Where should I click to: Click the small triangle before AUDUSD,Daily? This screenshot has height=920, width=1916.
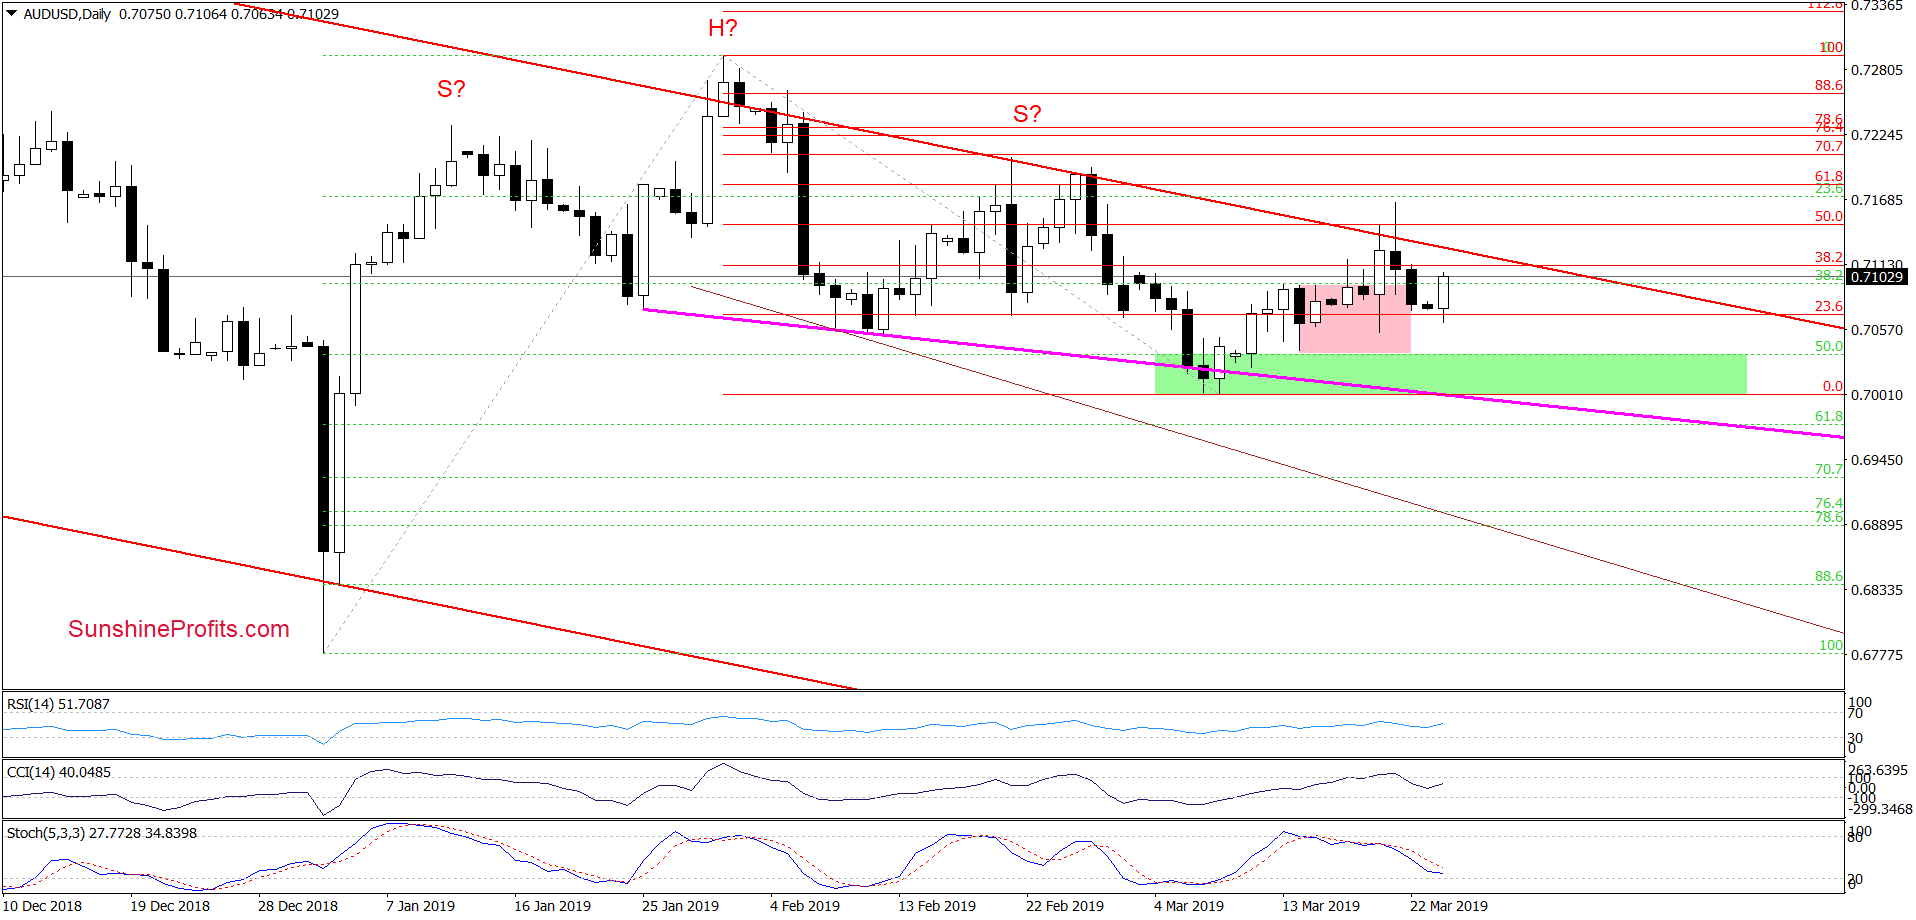point(12,14)
